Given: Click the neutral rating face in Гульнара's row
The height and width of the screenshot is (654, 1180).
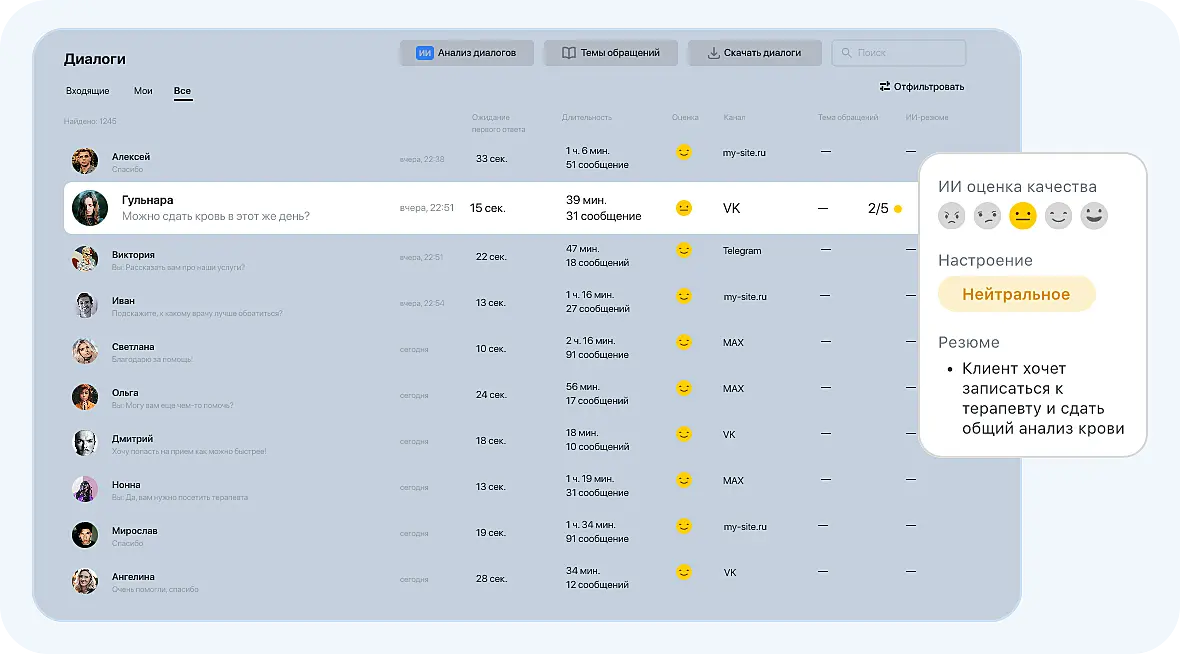Looking at the screenshot, I should (x=683, y=208).
